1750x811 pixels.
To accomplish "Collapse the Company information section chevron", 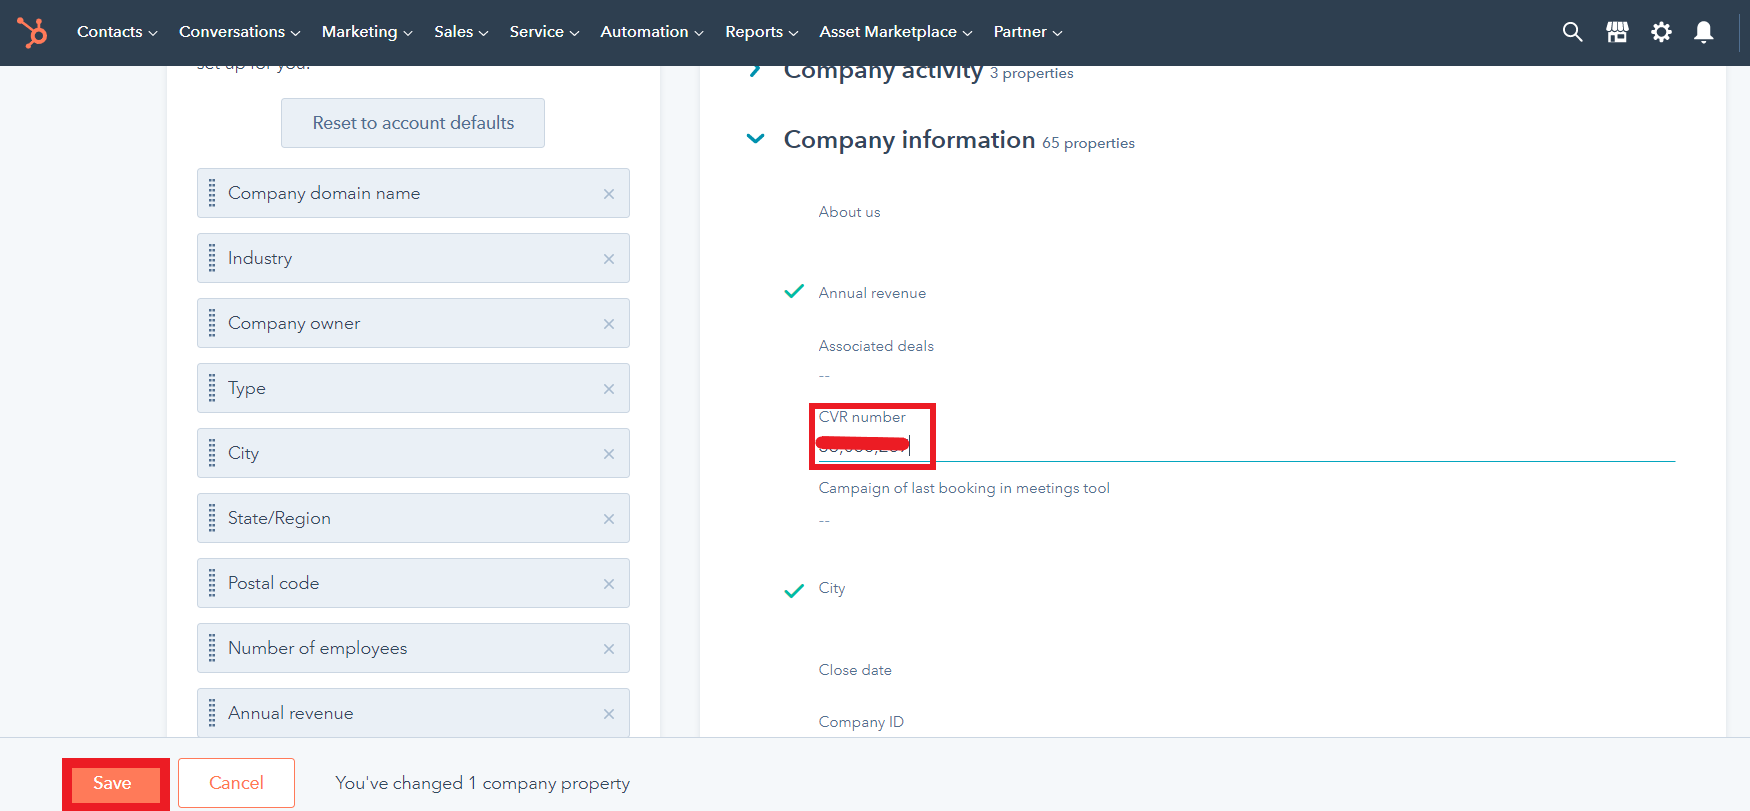I will [756, 139].
